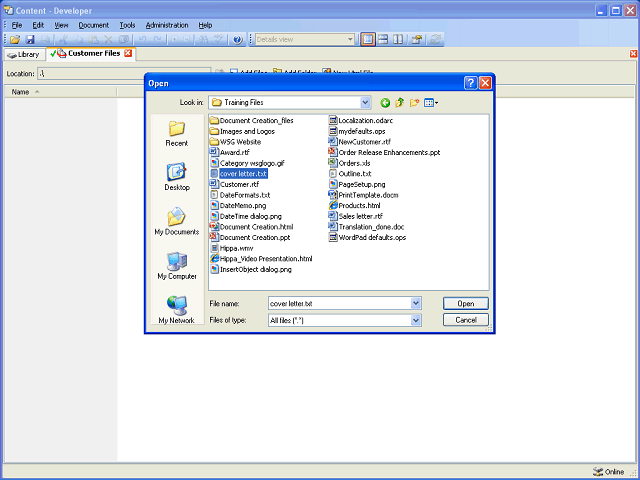
Task: Click the open folder toolbar icon
Action: pyautogui.click(x=15, y=40)
